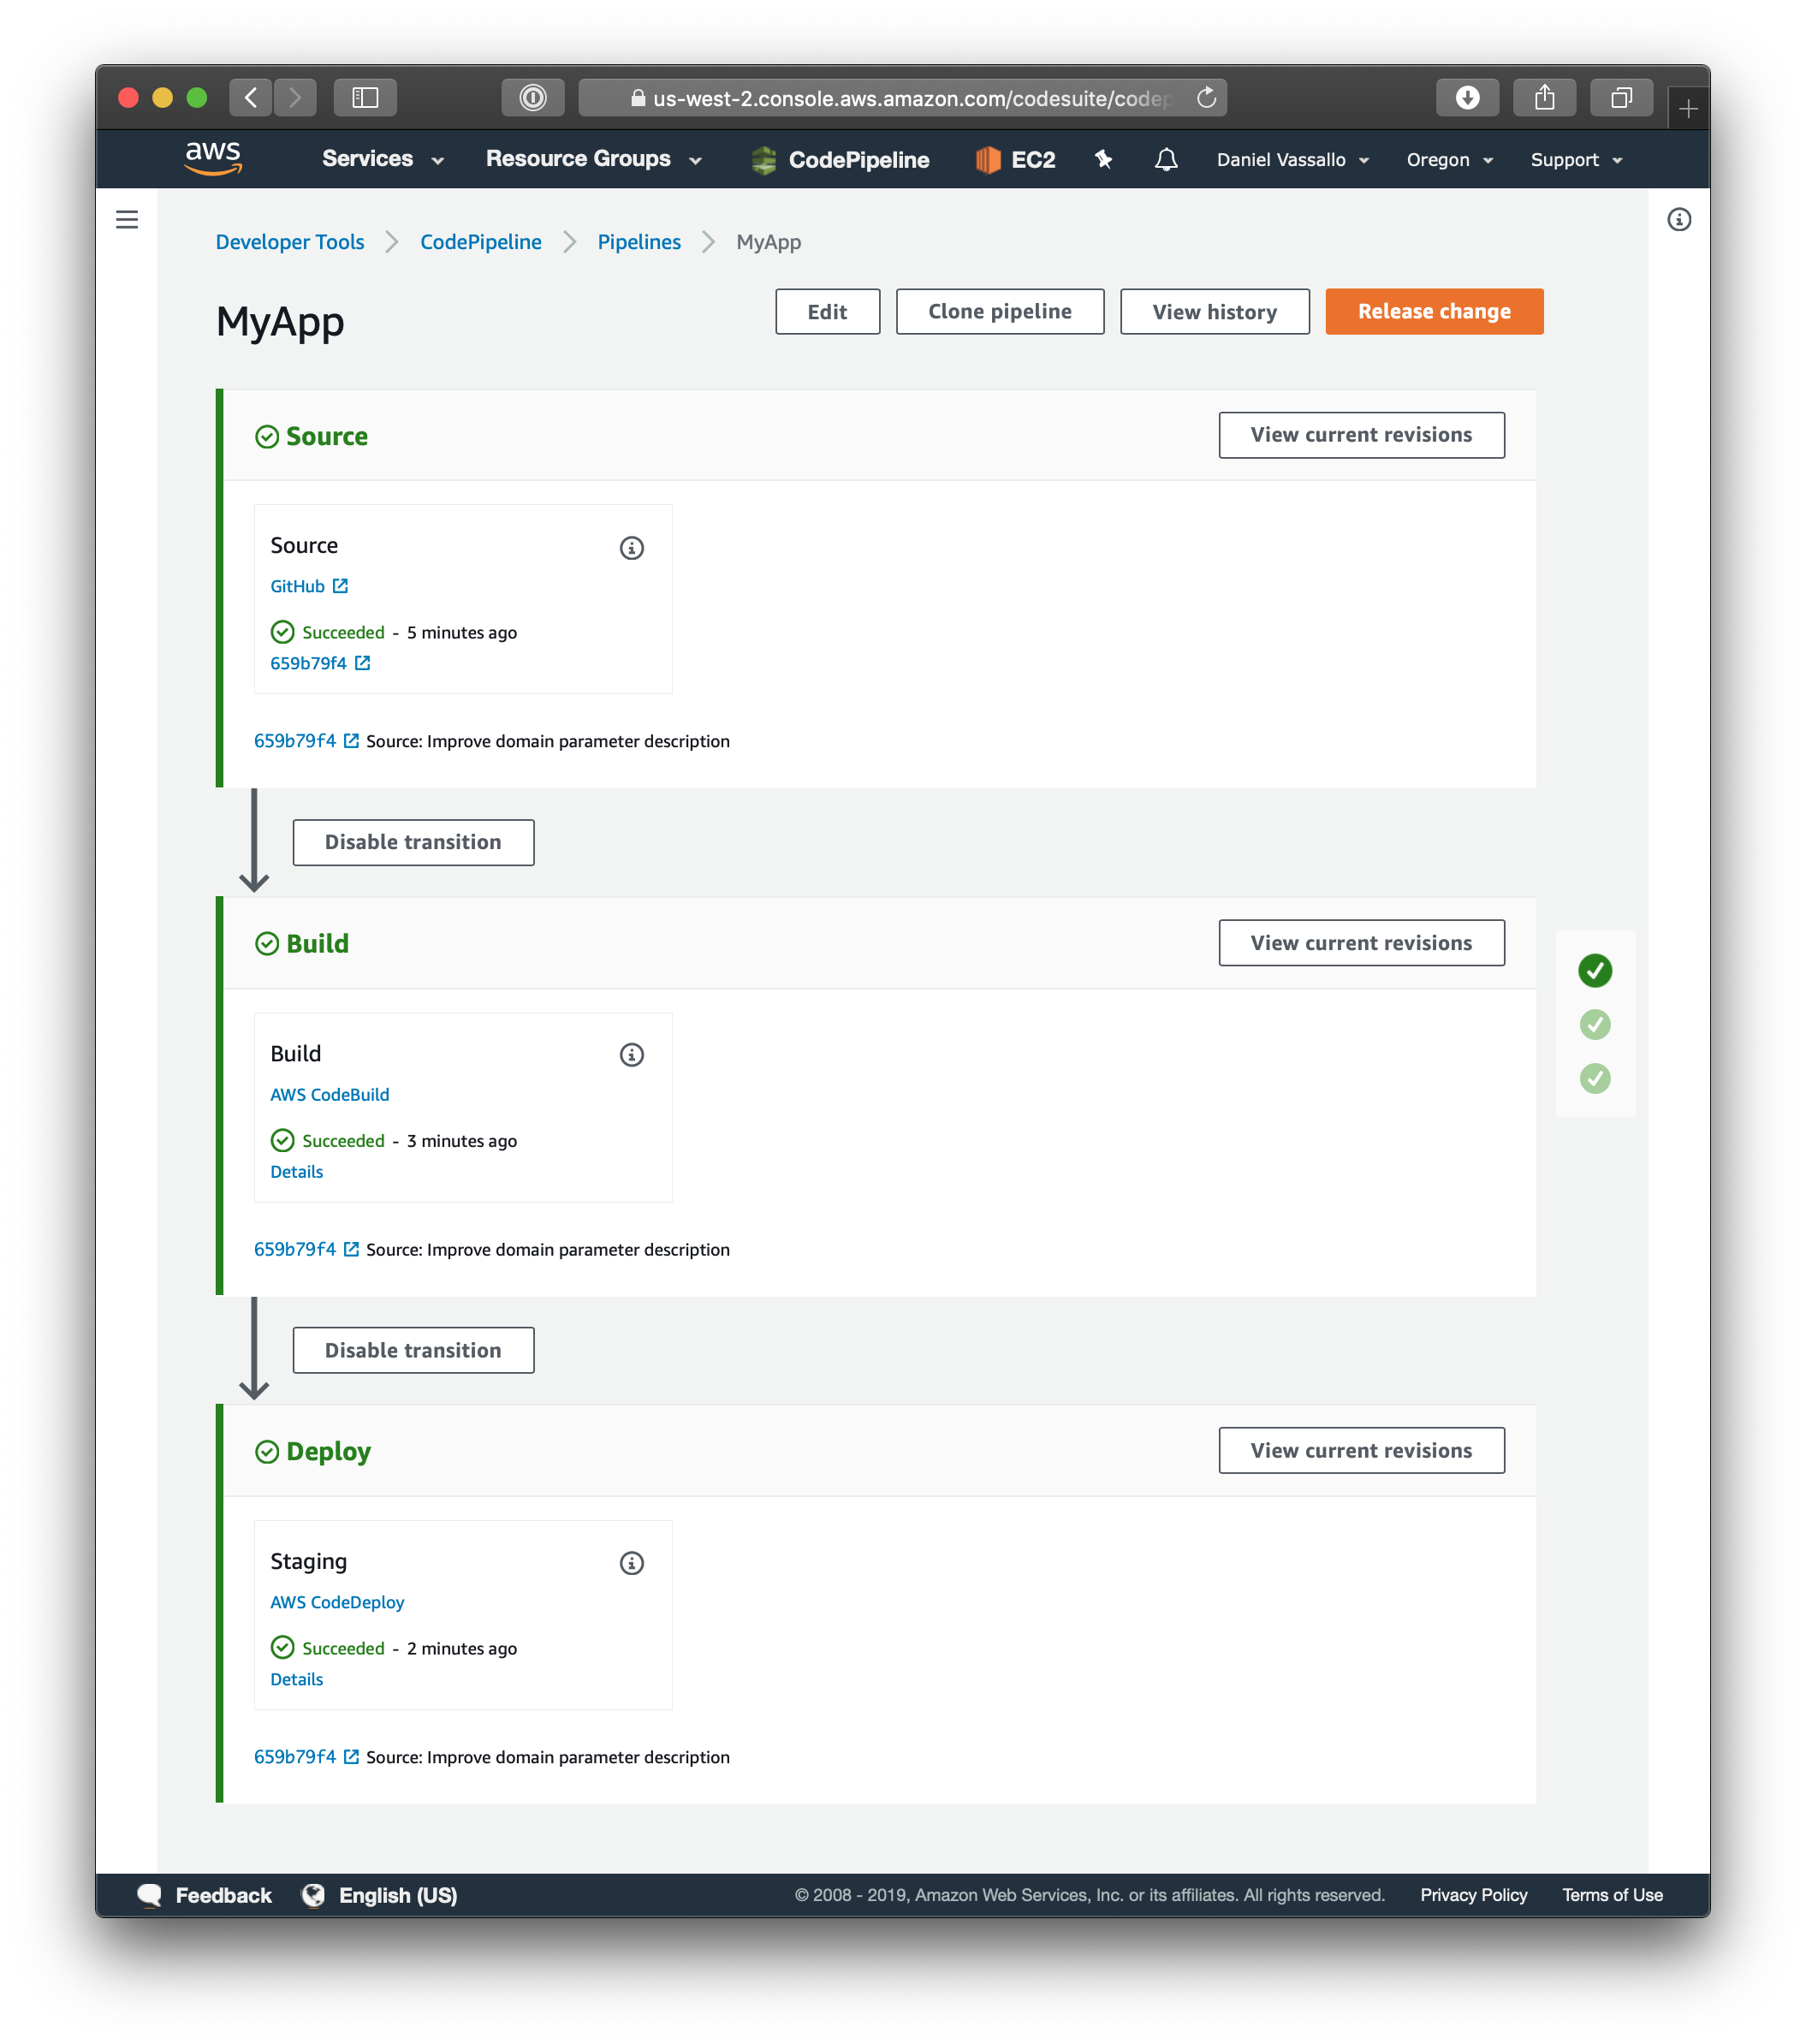The image size is (1806, 2044).
Task: Open the hamburger side navigation menu
Action: click(127, 220)
